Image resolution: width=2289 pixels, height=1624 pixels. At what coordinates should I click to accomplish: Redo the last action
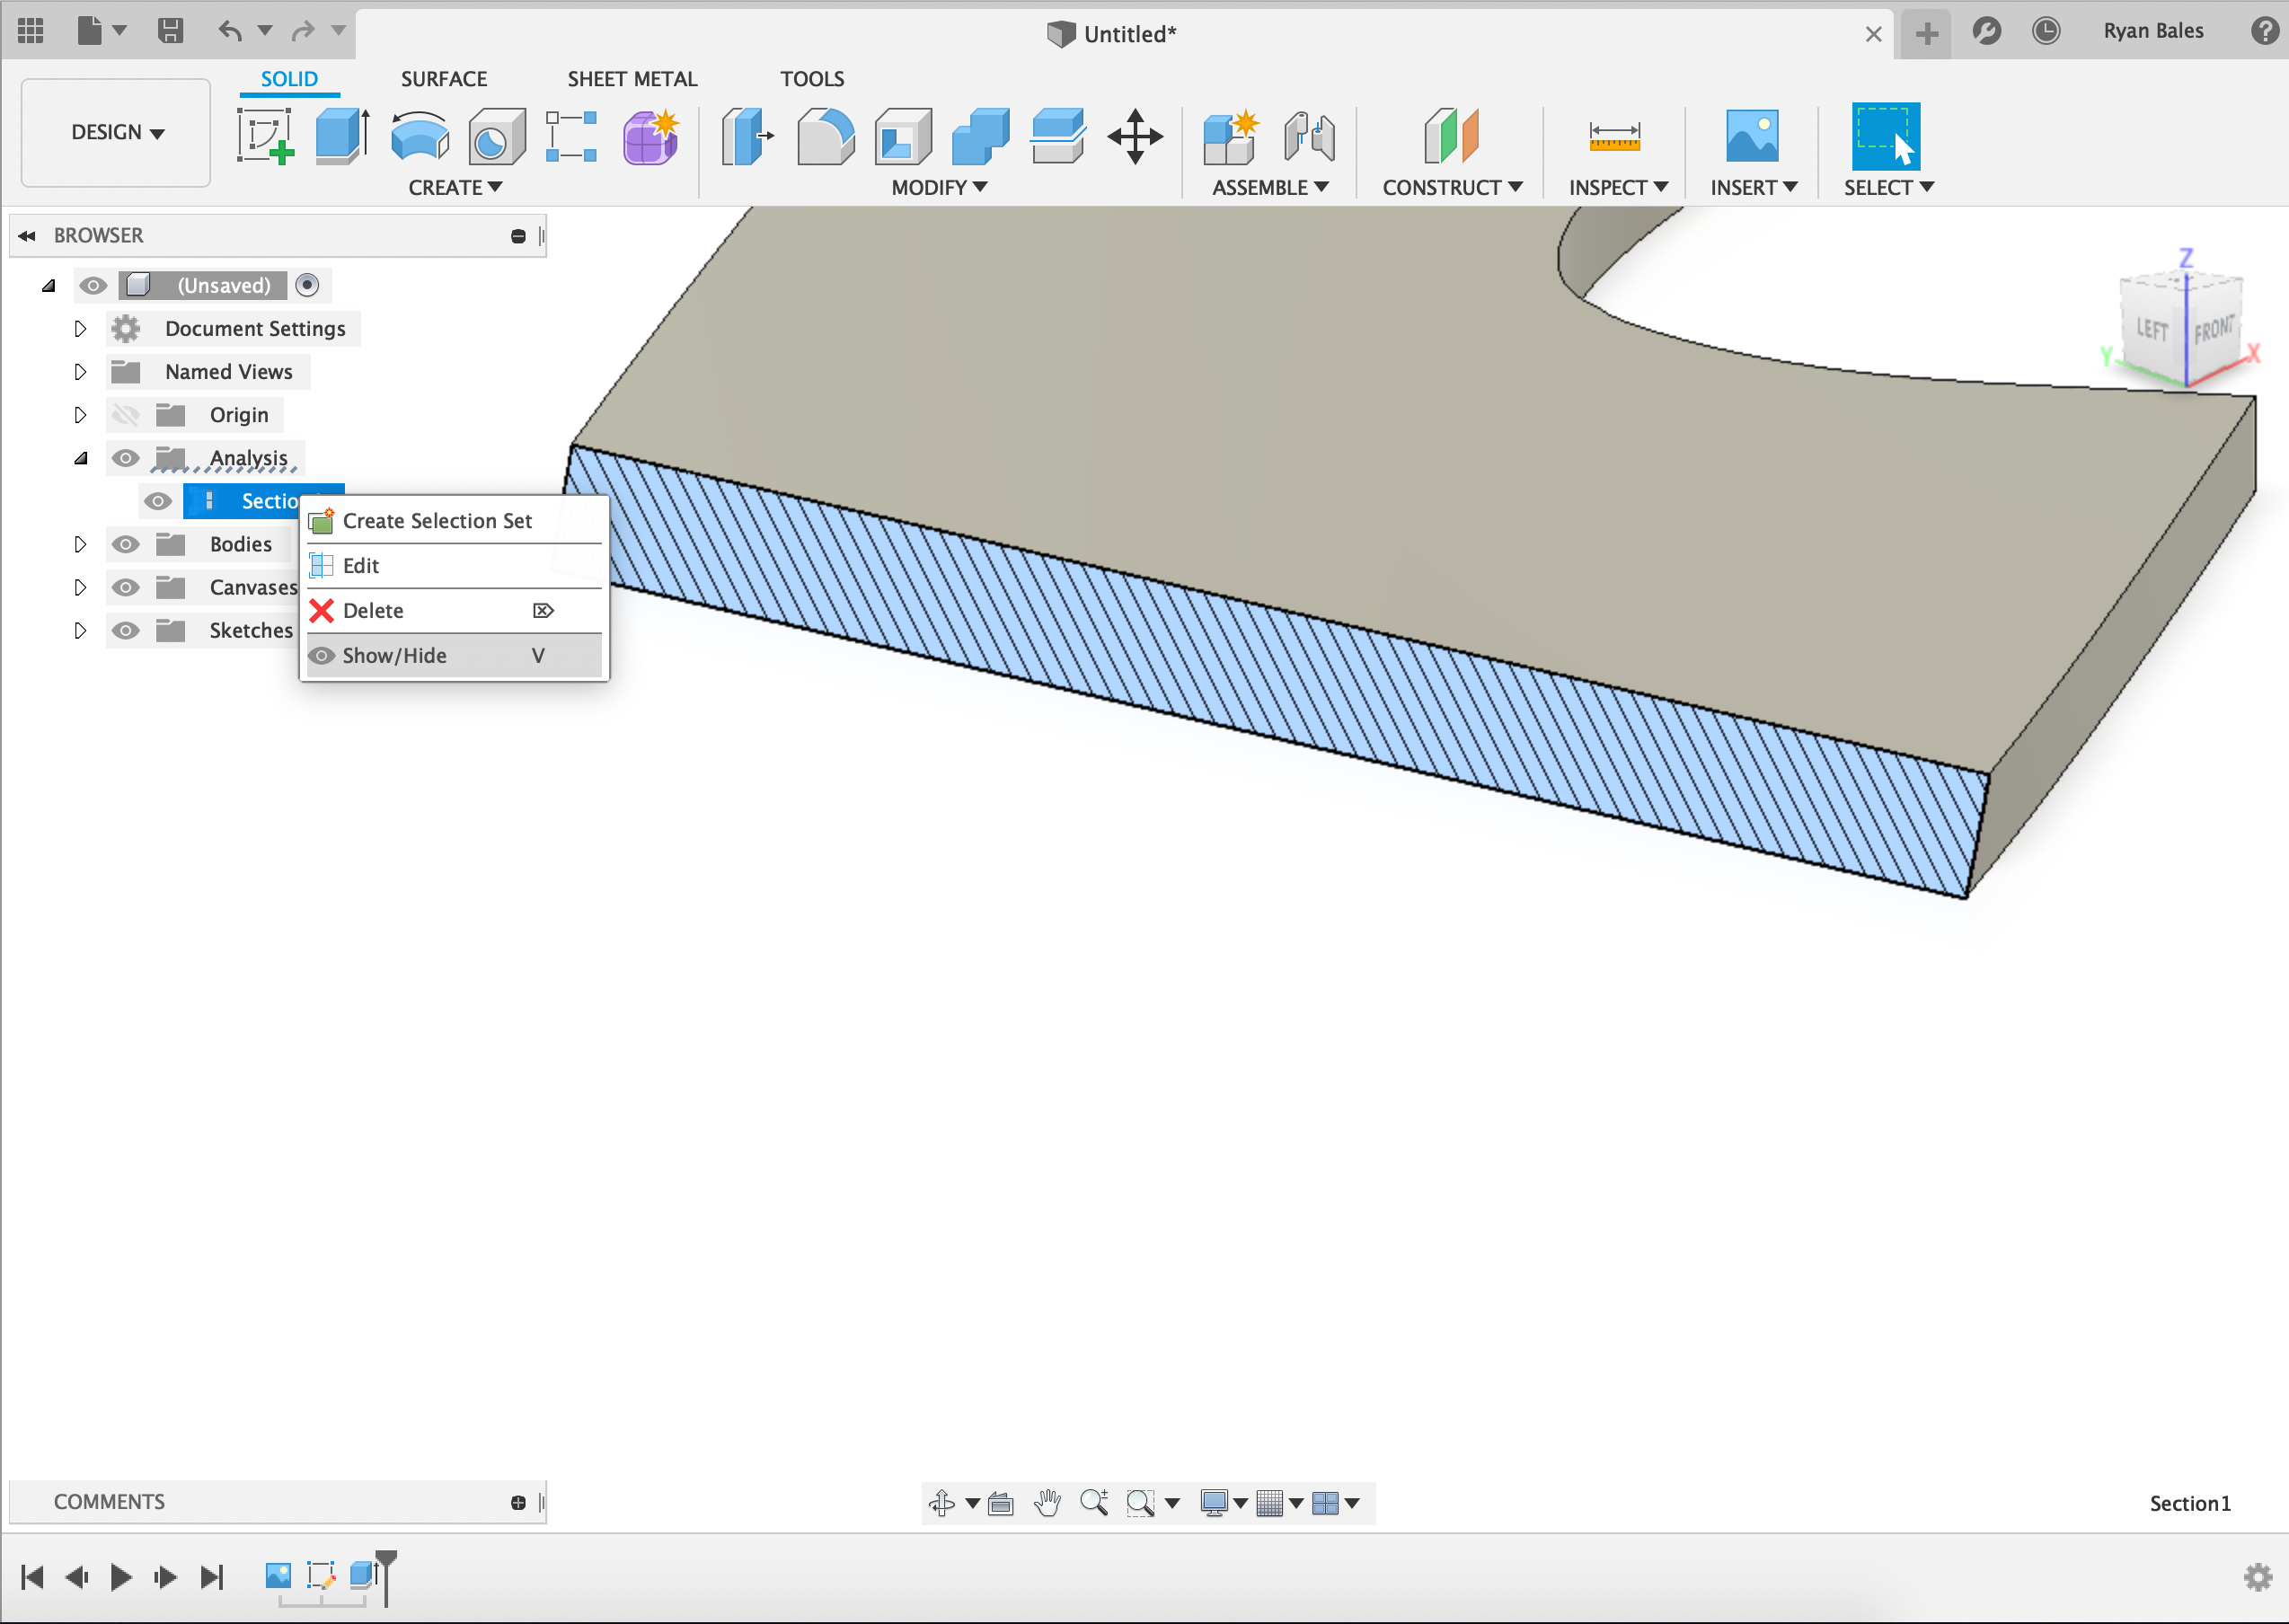click(304, 31)
